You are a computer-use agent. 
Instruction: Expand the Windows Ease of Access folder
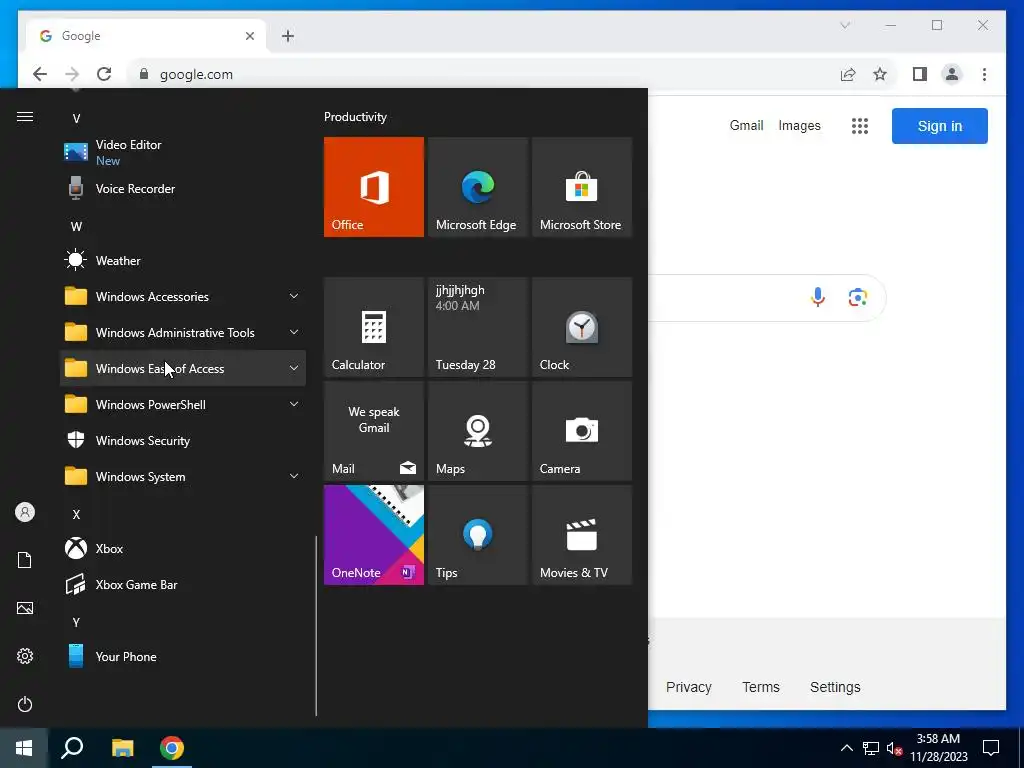(183, 368)
